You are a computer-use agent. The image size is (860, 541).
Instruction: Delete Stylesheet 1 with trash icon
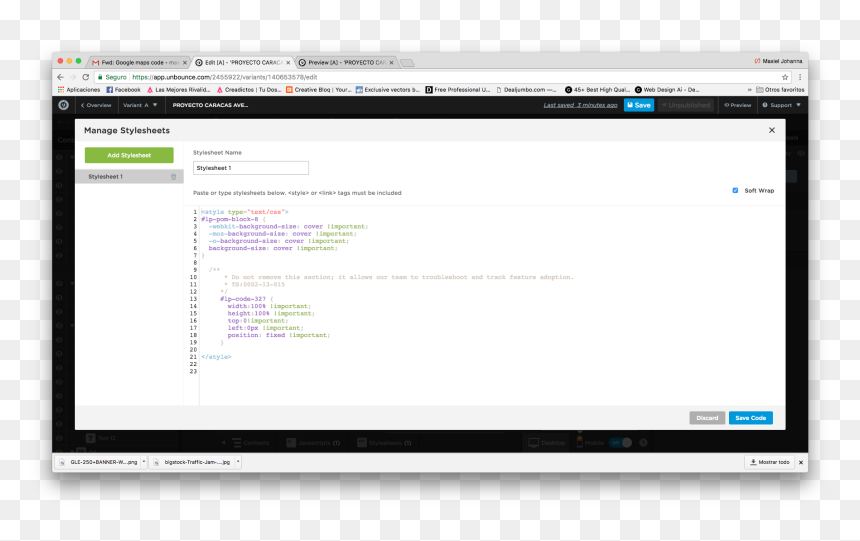[x=173, y=177]
